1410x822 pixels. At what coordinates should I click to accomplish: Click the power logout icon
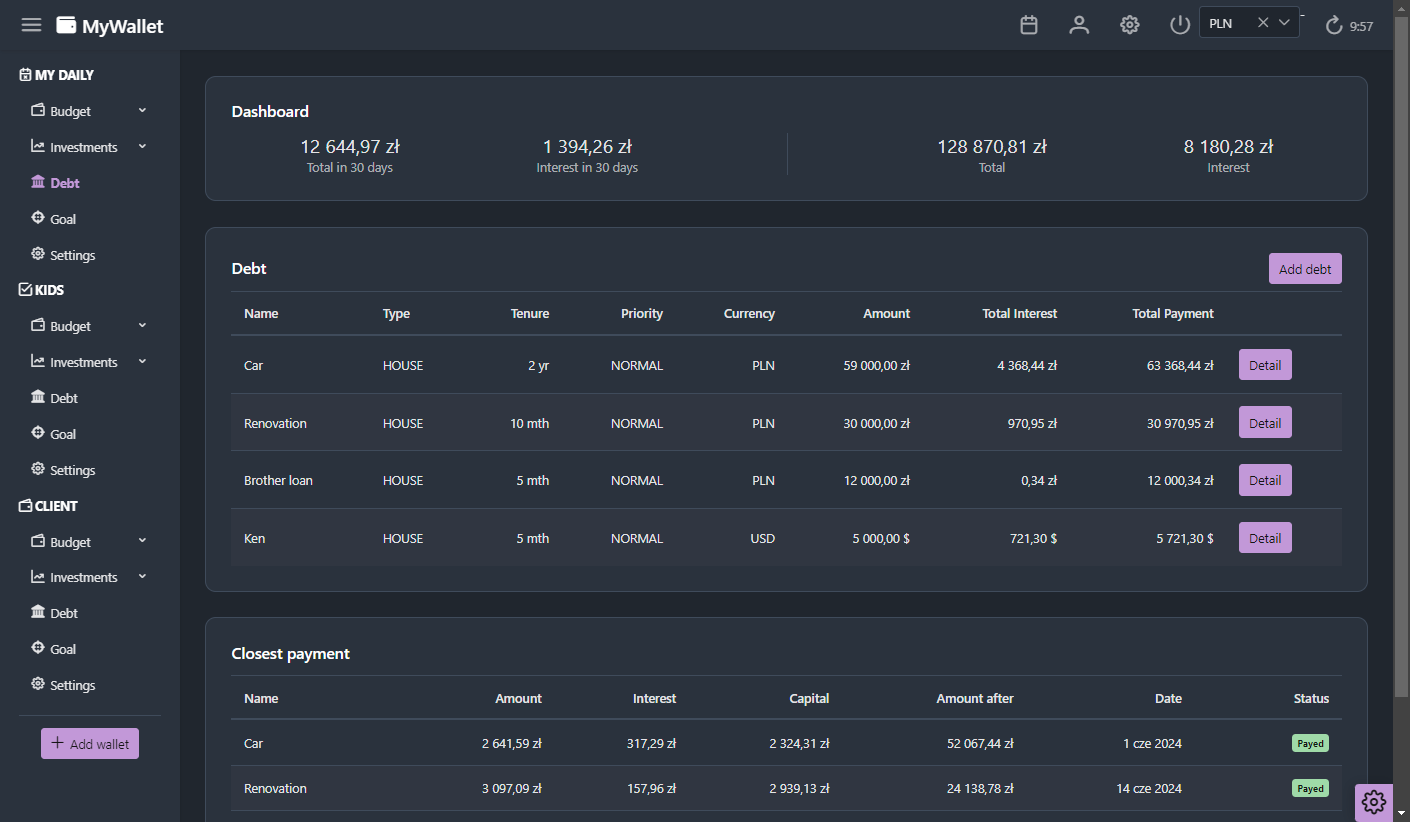[1180, 25]
